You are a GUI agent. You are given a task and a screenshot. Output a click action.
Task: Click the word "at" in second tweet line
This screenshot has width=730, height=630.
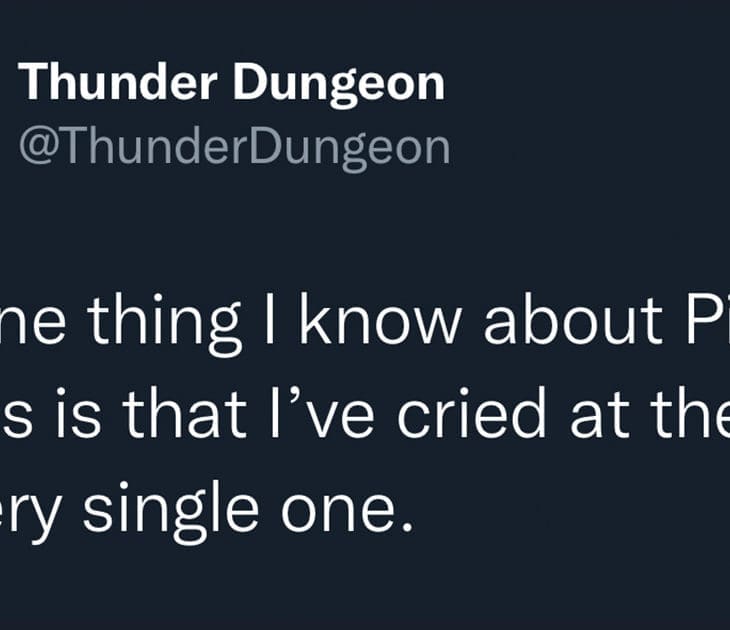(x=597, y=417)
